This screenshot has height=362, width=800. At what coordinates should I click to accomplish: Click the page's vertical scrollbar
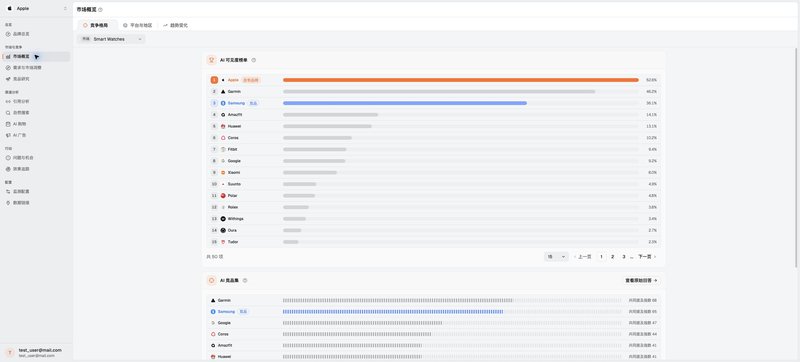[x=796, y=158]
